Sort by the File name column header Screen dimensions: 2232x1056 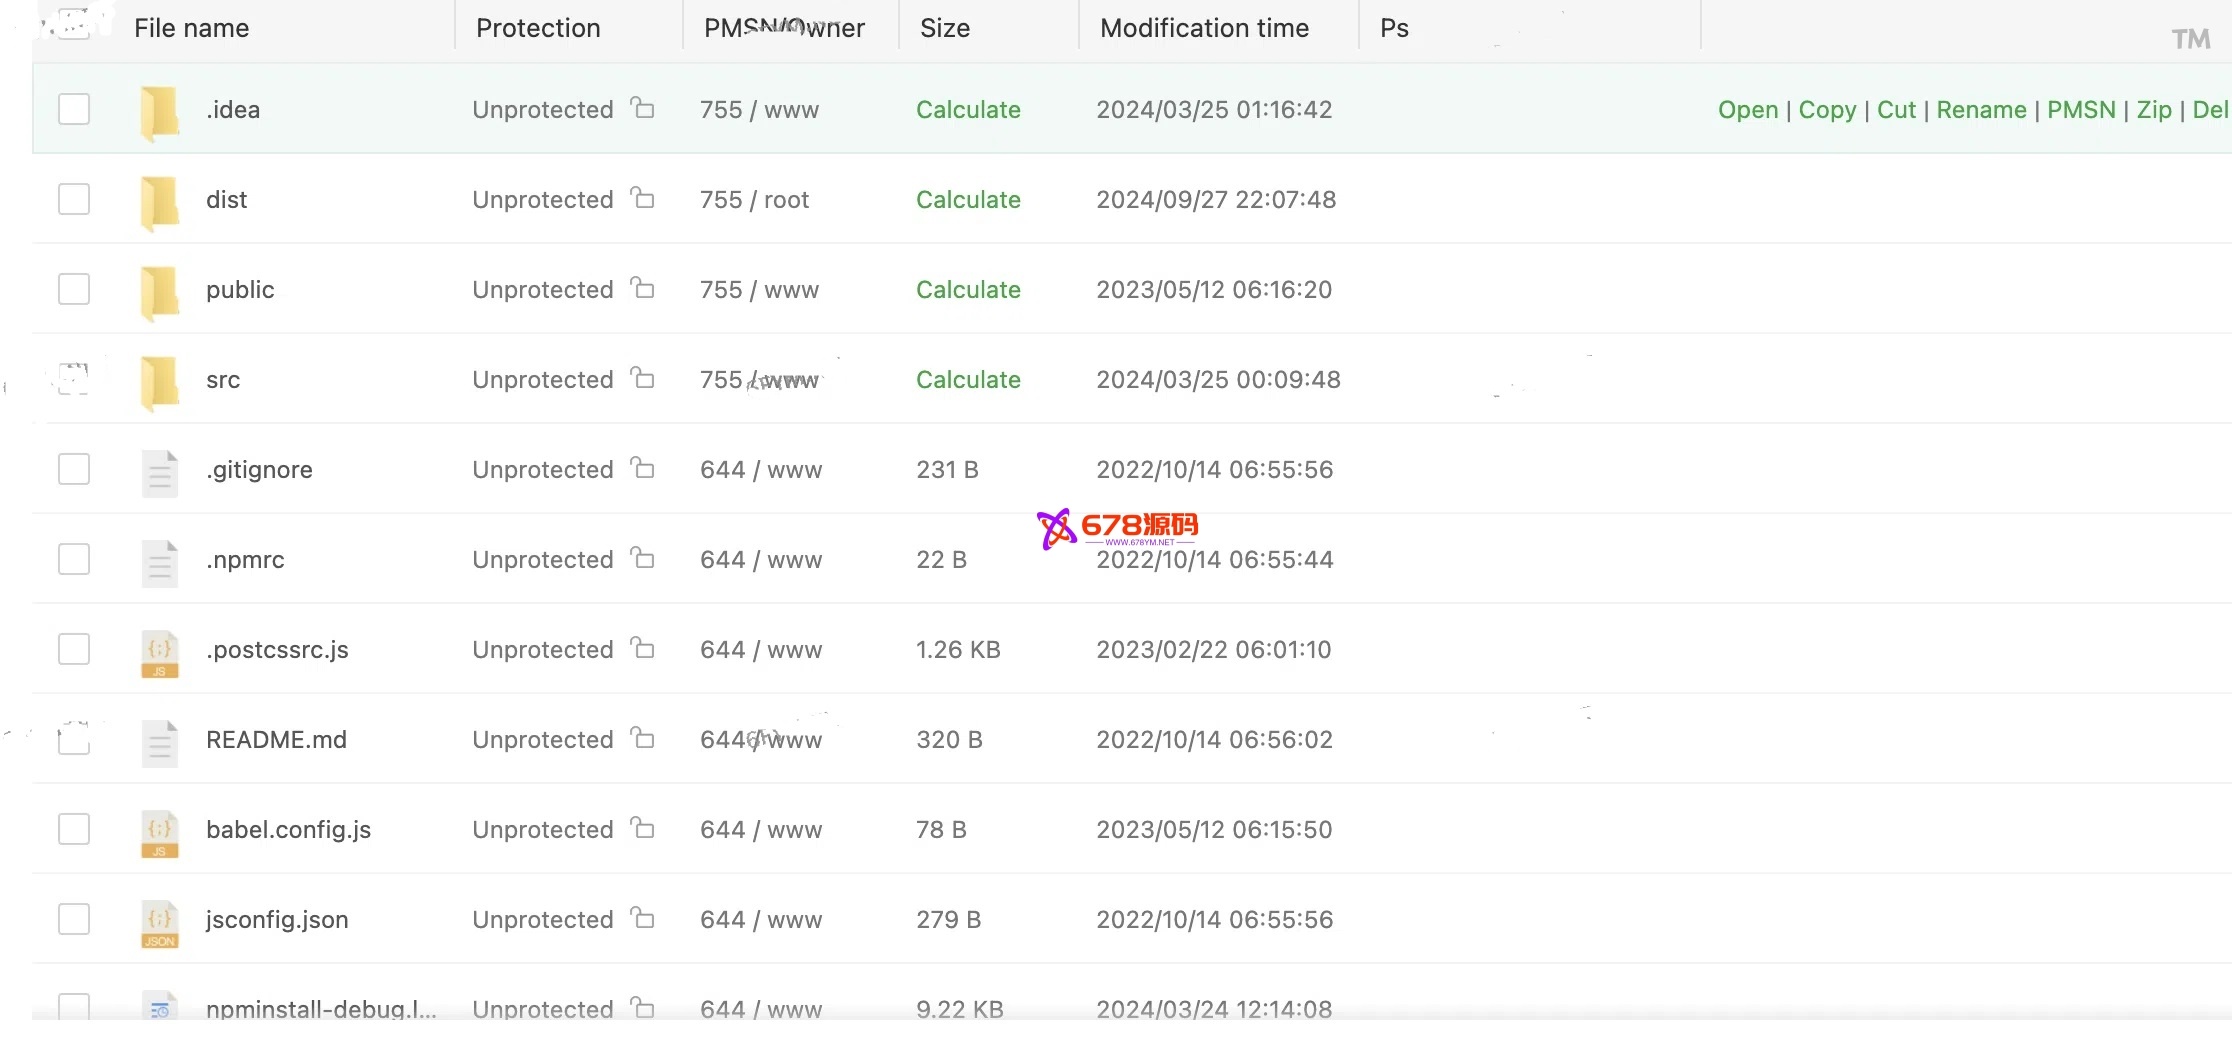(192, 28)
